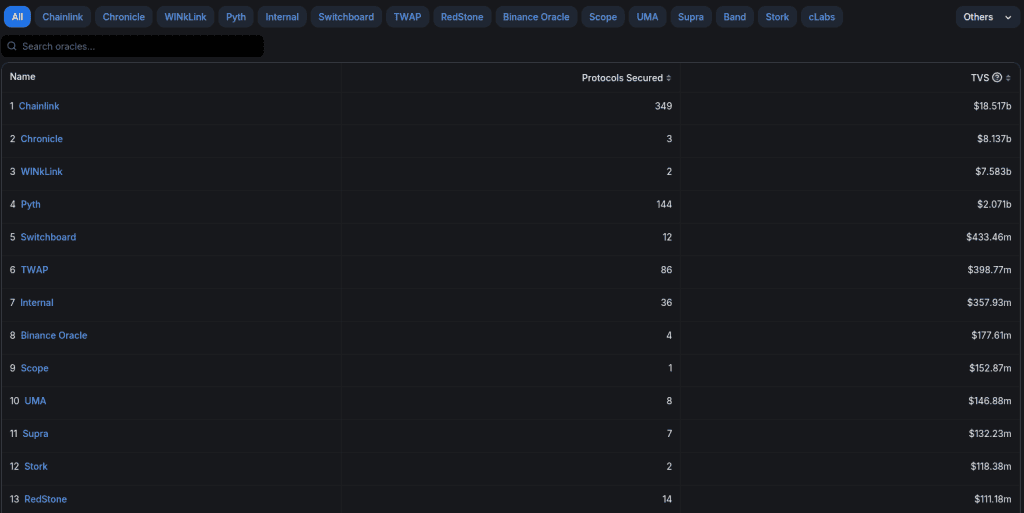Screen dimensions: 1024x513
Task: Click the Protocols Secured header label
Action: click(x=622, y=78)
